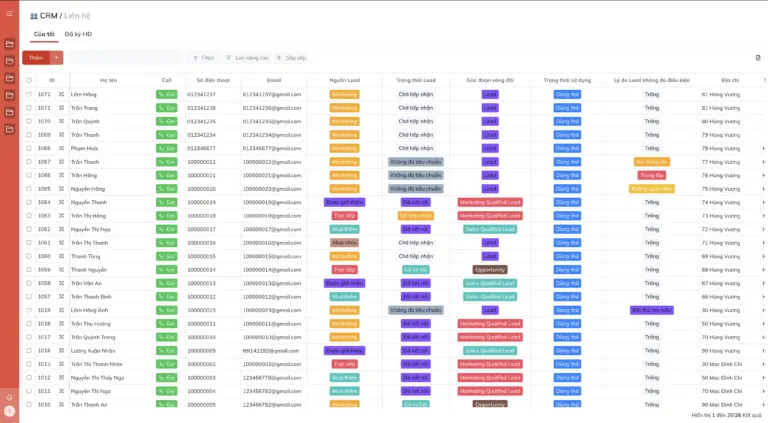This screenshot has width=768, height=423.
Task: Open record detail icon for ID 1011
Action: (62, 391)
